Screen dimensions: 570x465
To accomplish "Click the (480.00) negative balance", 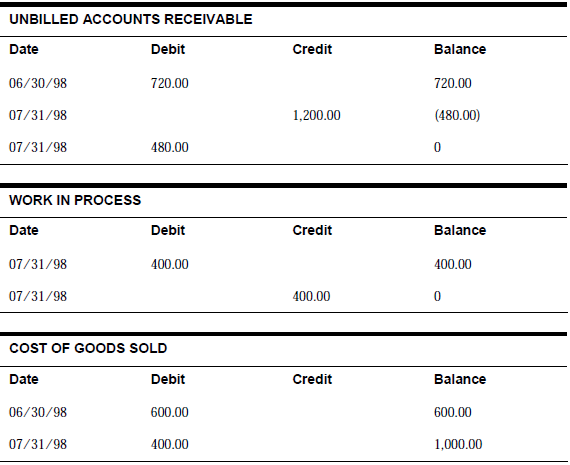I will (x=457, y=116).
